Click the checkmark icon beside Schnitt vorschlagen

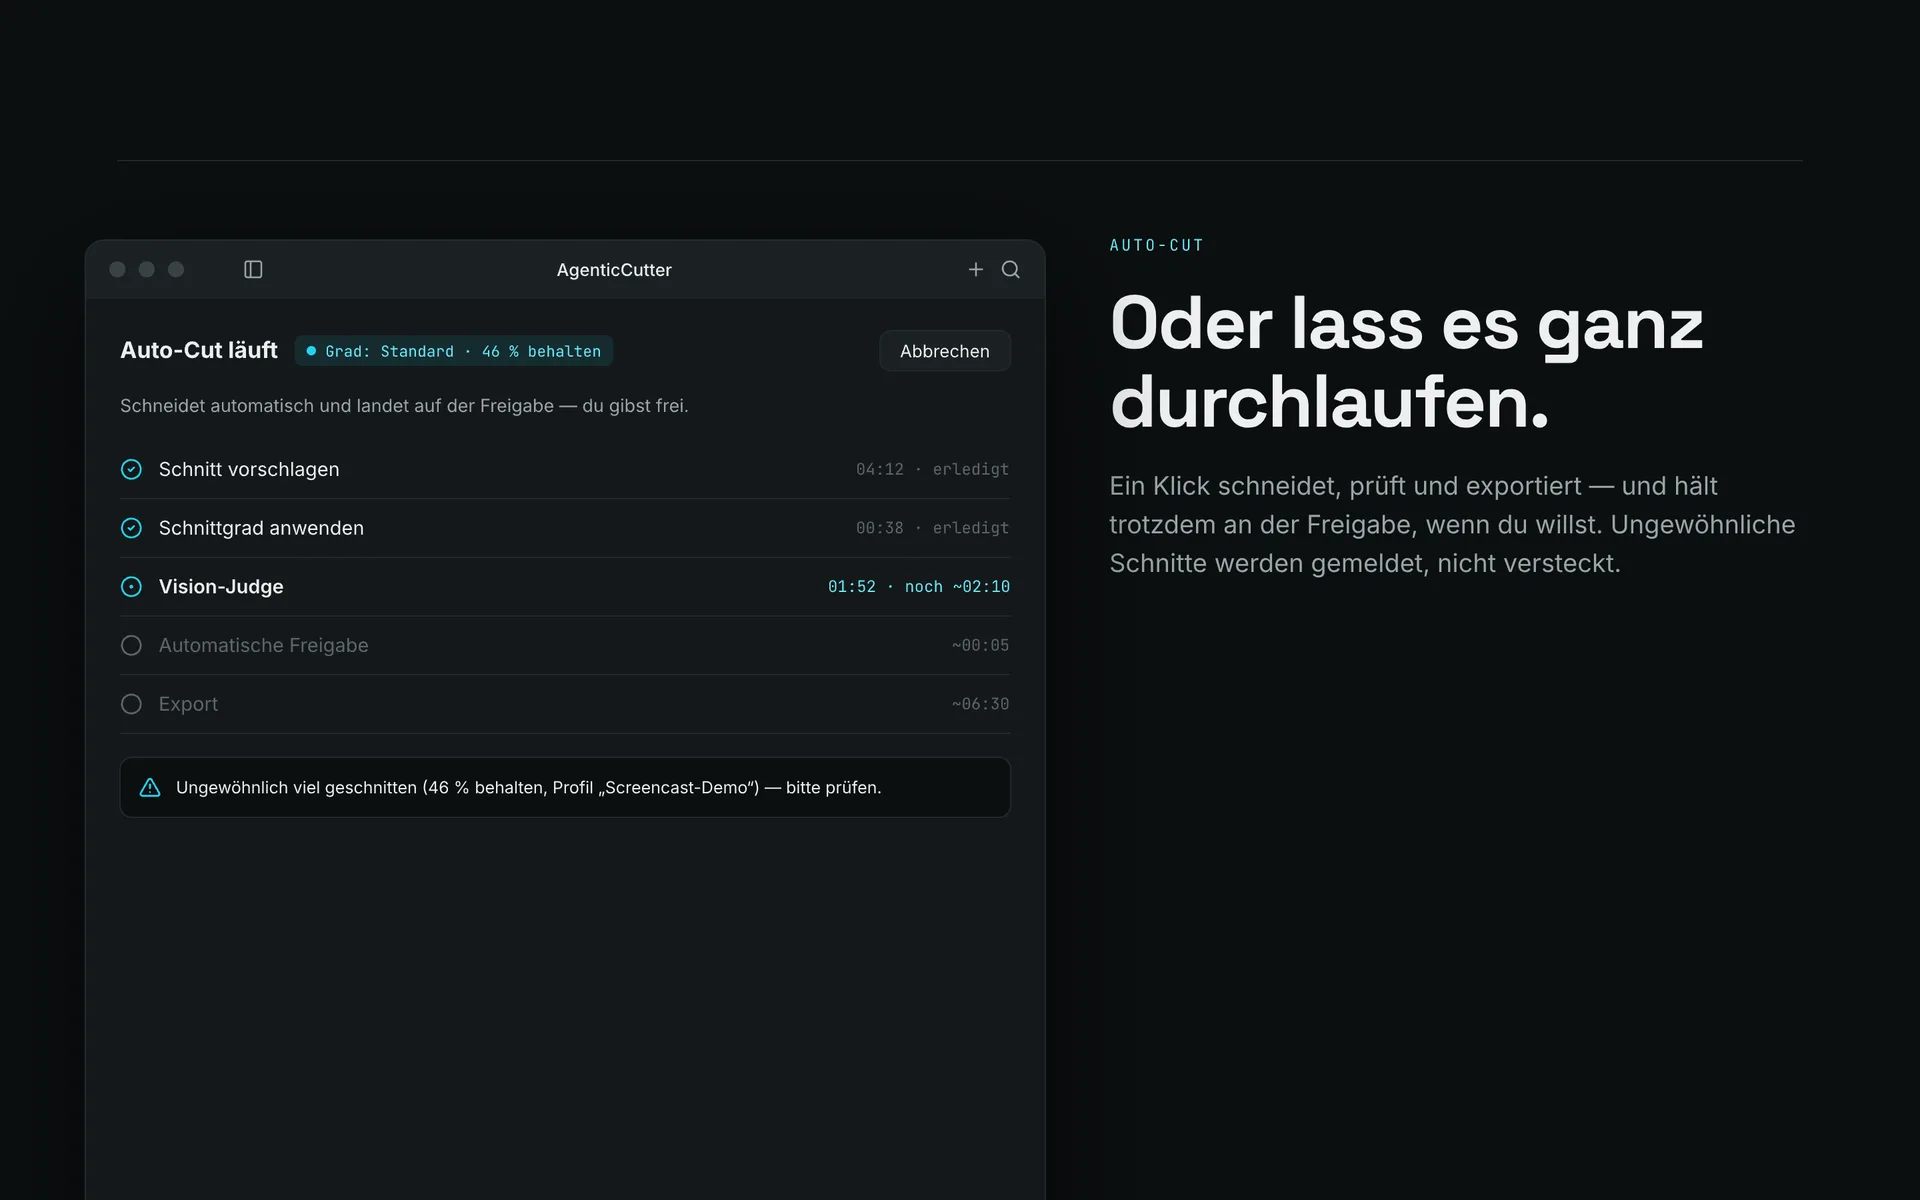(x=131, y=469)
